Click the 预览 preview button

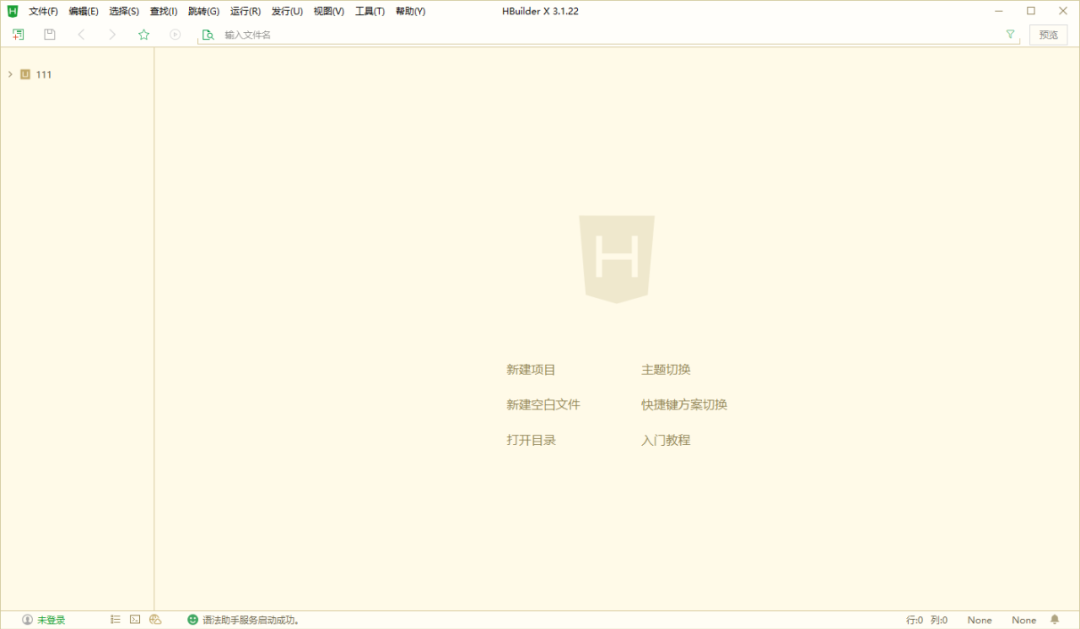point(1048,34)
